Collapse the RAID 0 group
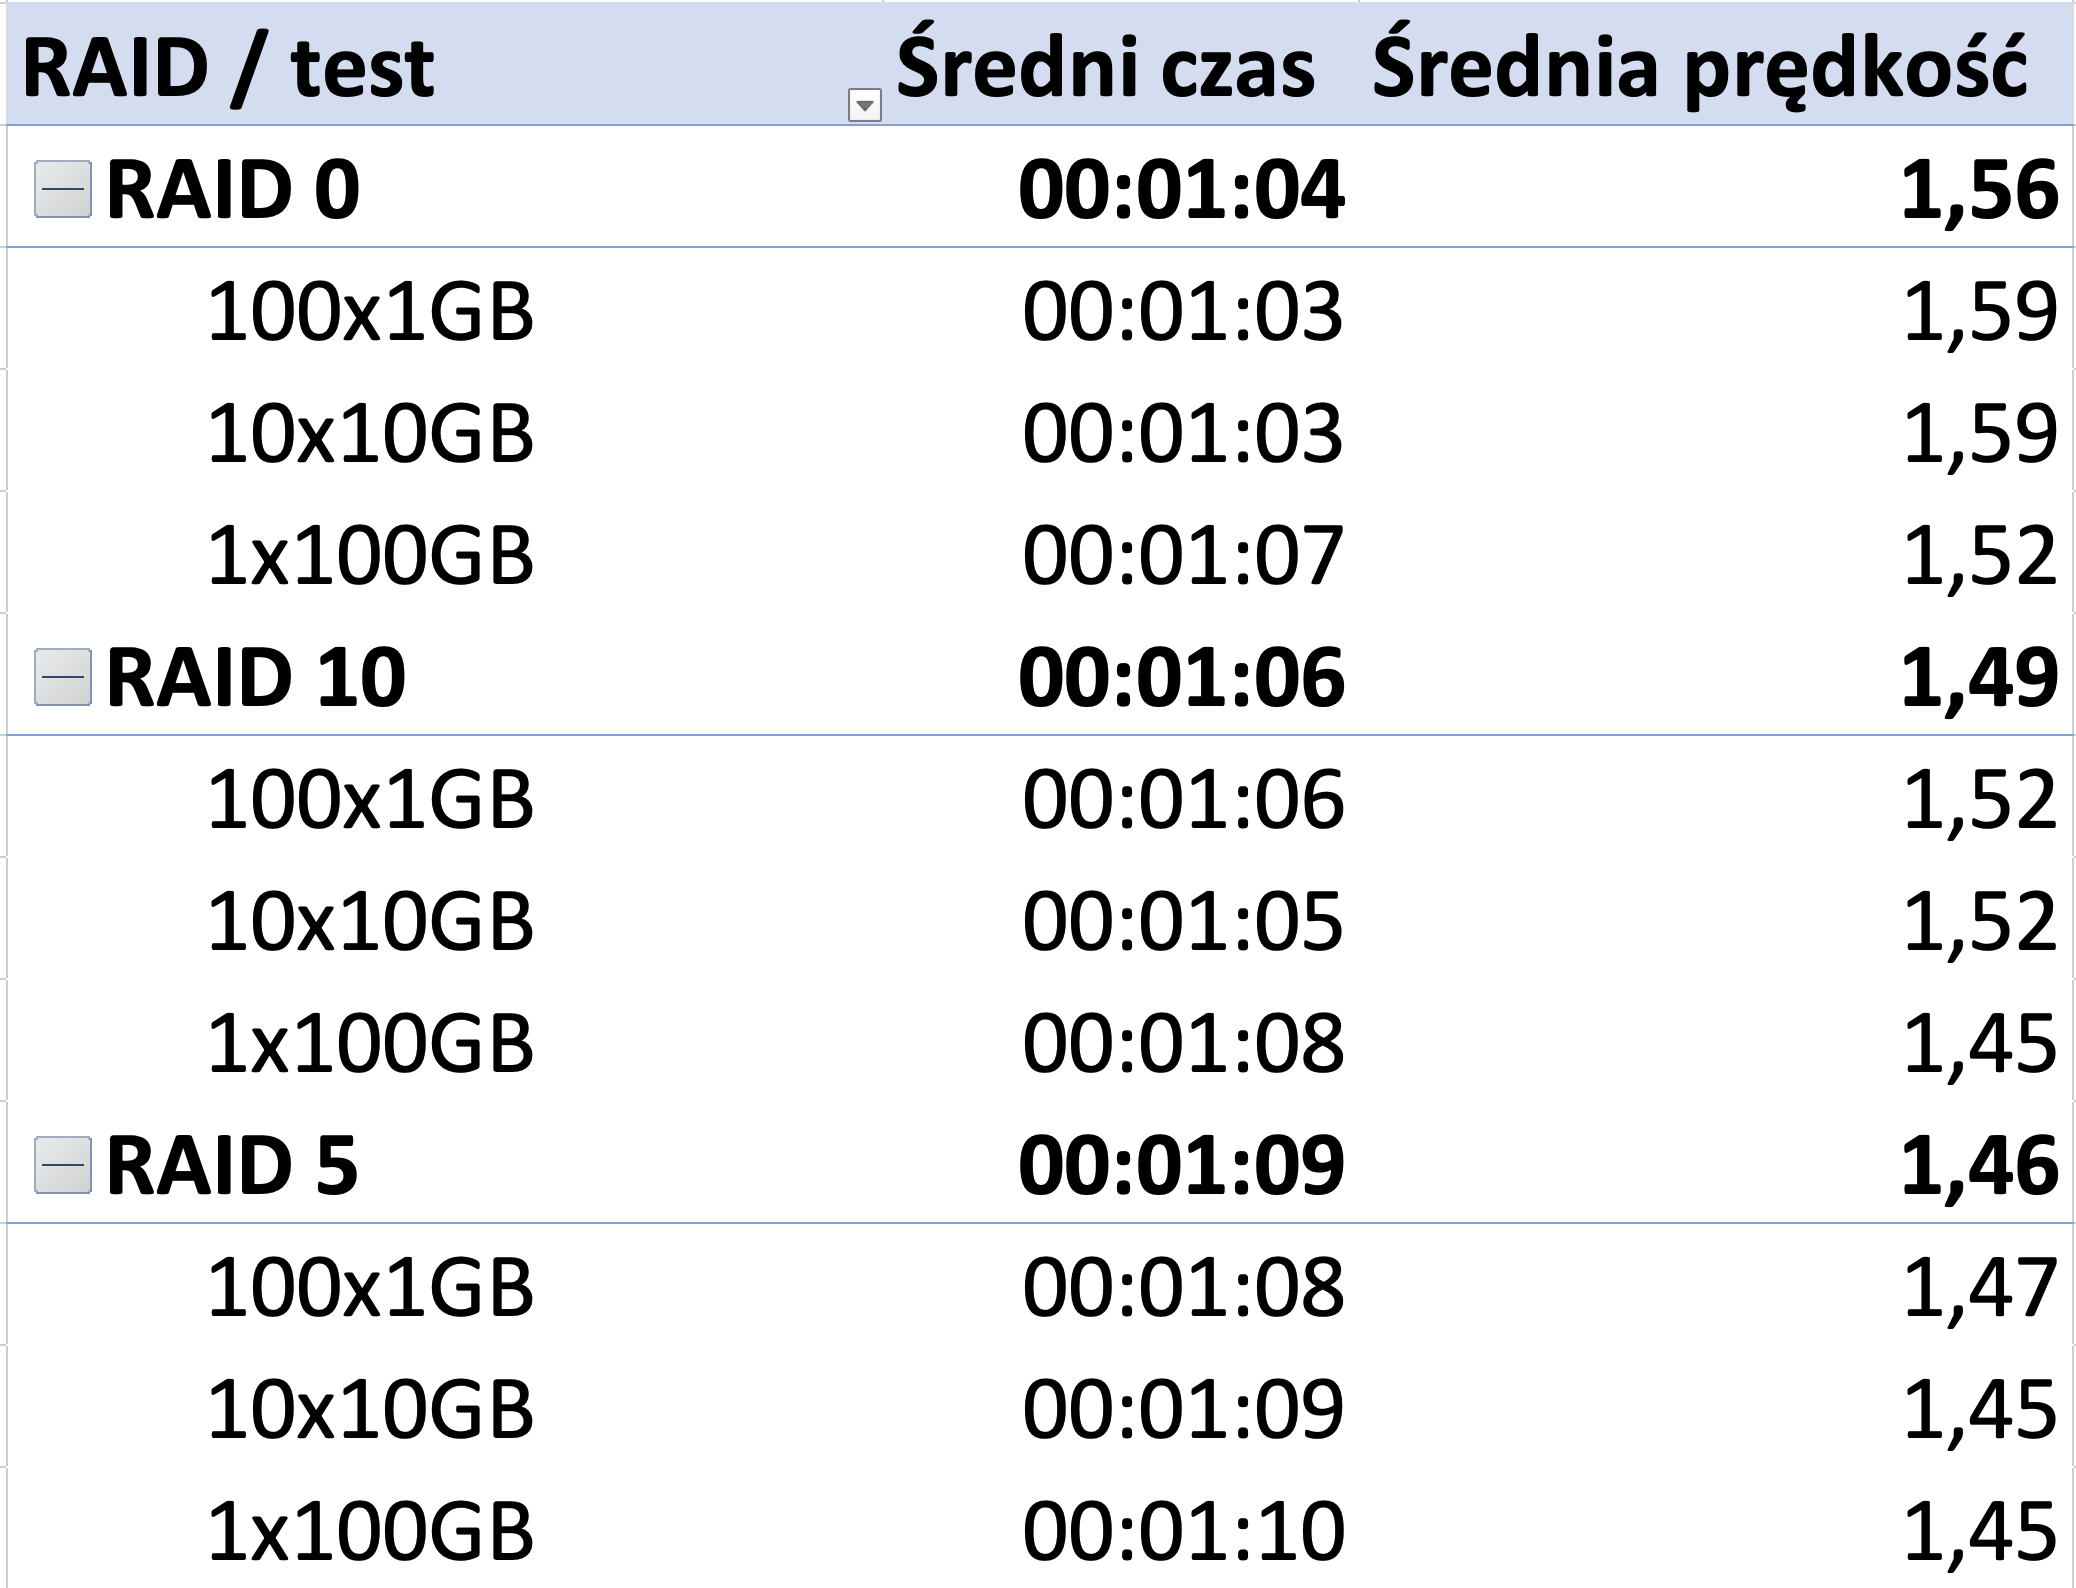This screenshot has width=2076, height=1588. pyautogui.click(x=63, y=190)
